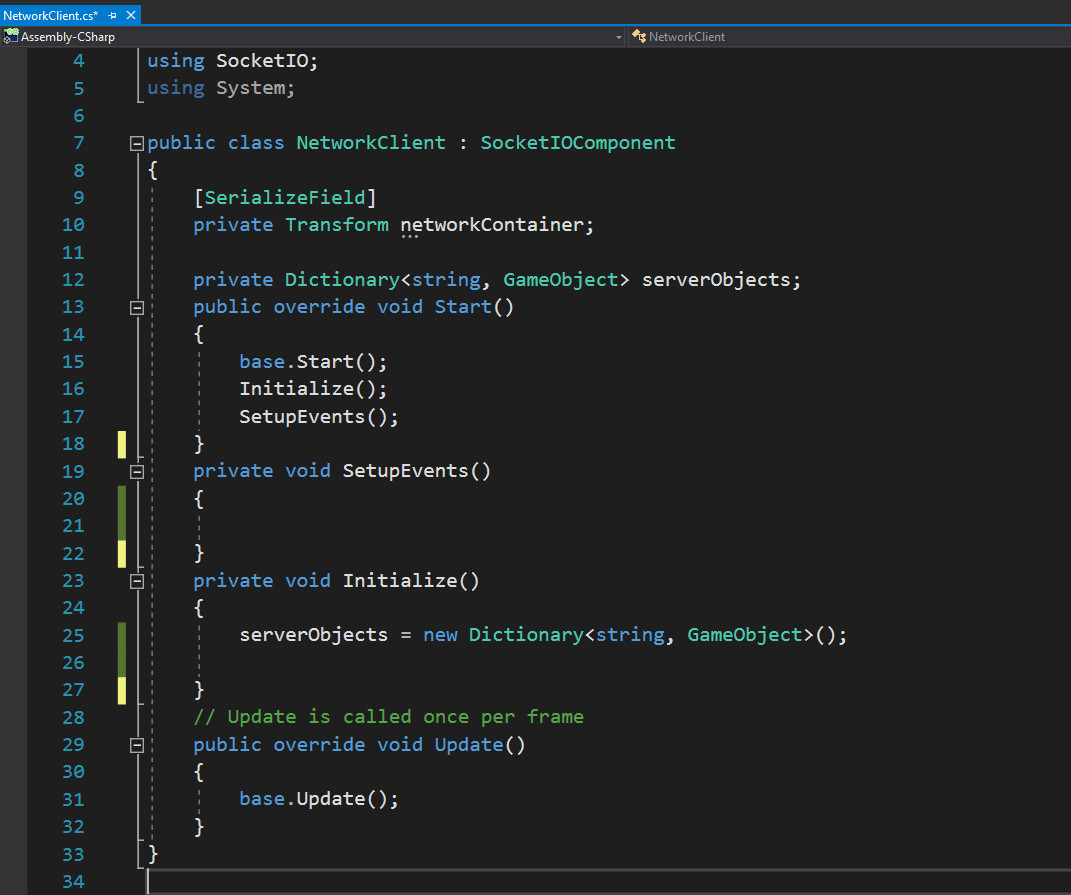Collapse the Start method body
Viewport: 1071px width, 895px height.
pos(135,307)
